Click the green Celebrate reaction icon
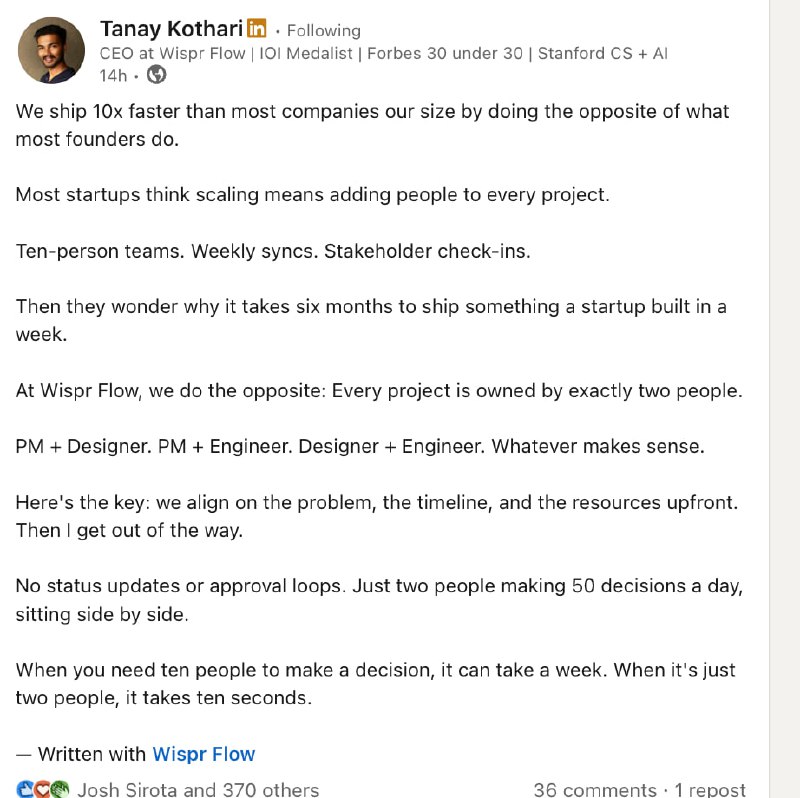 click(x=59, y=789)
